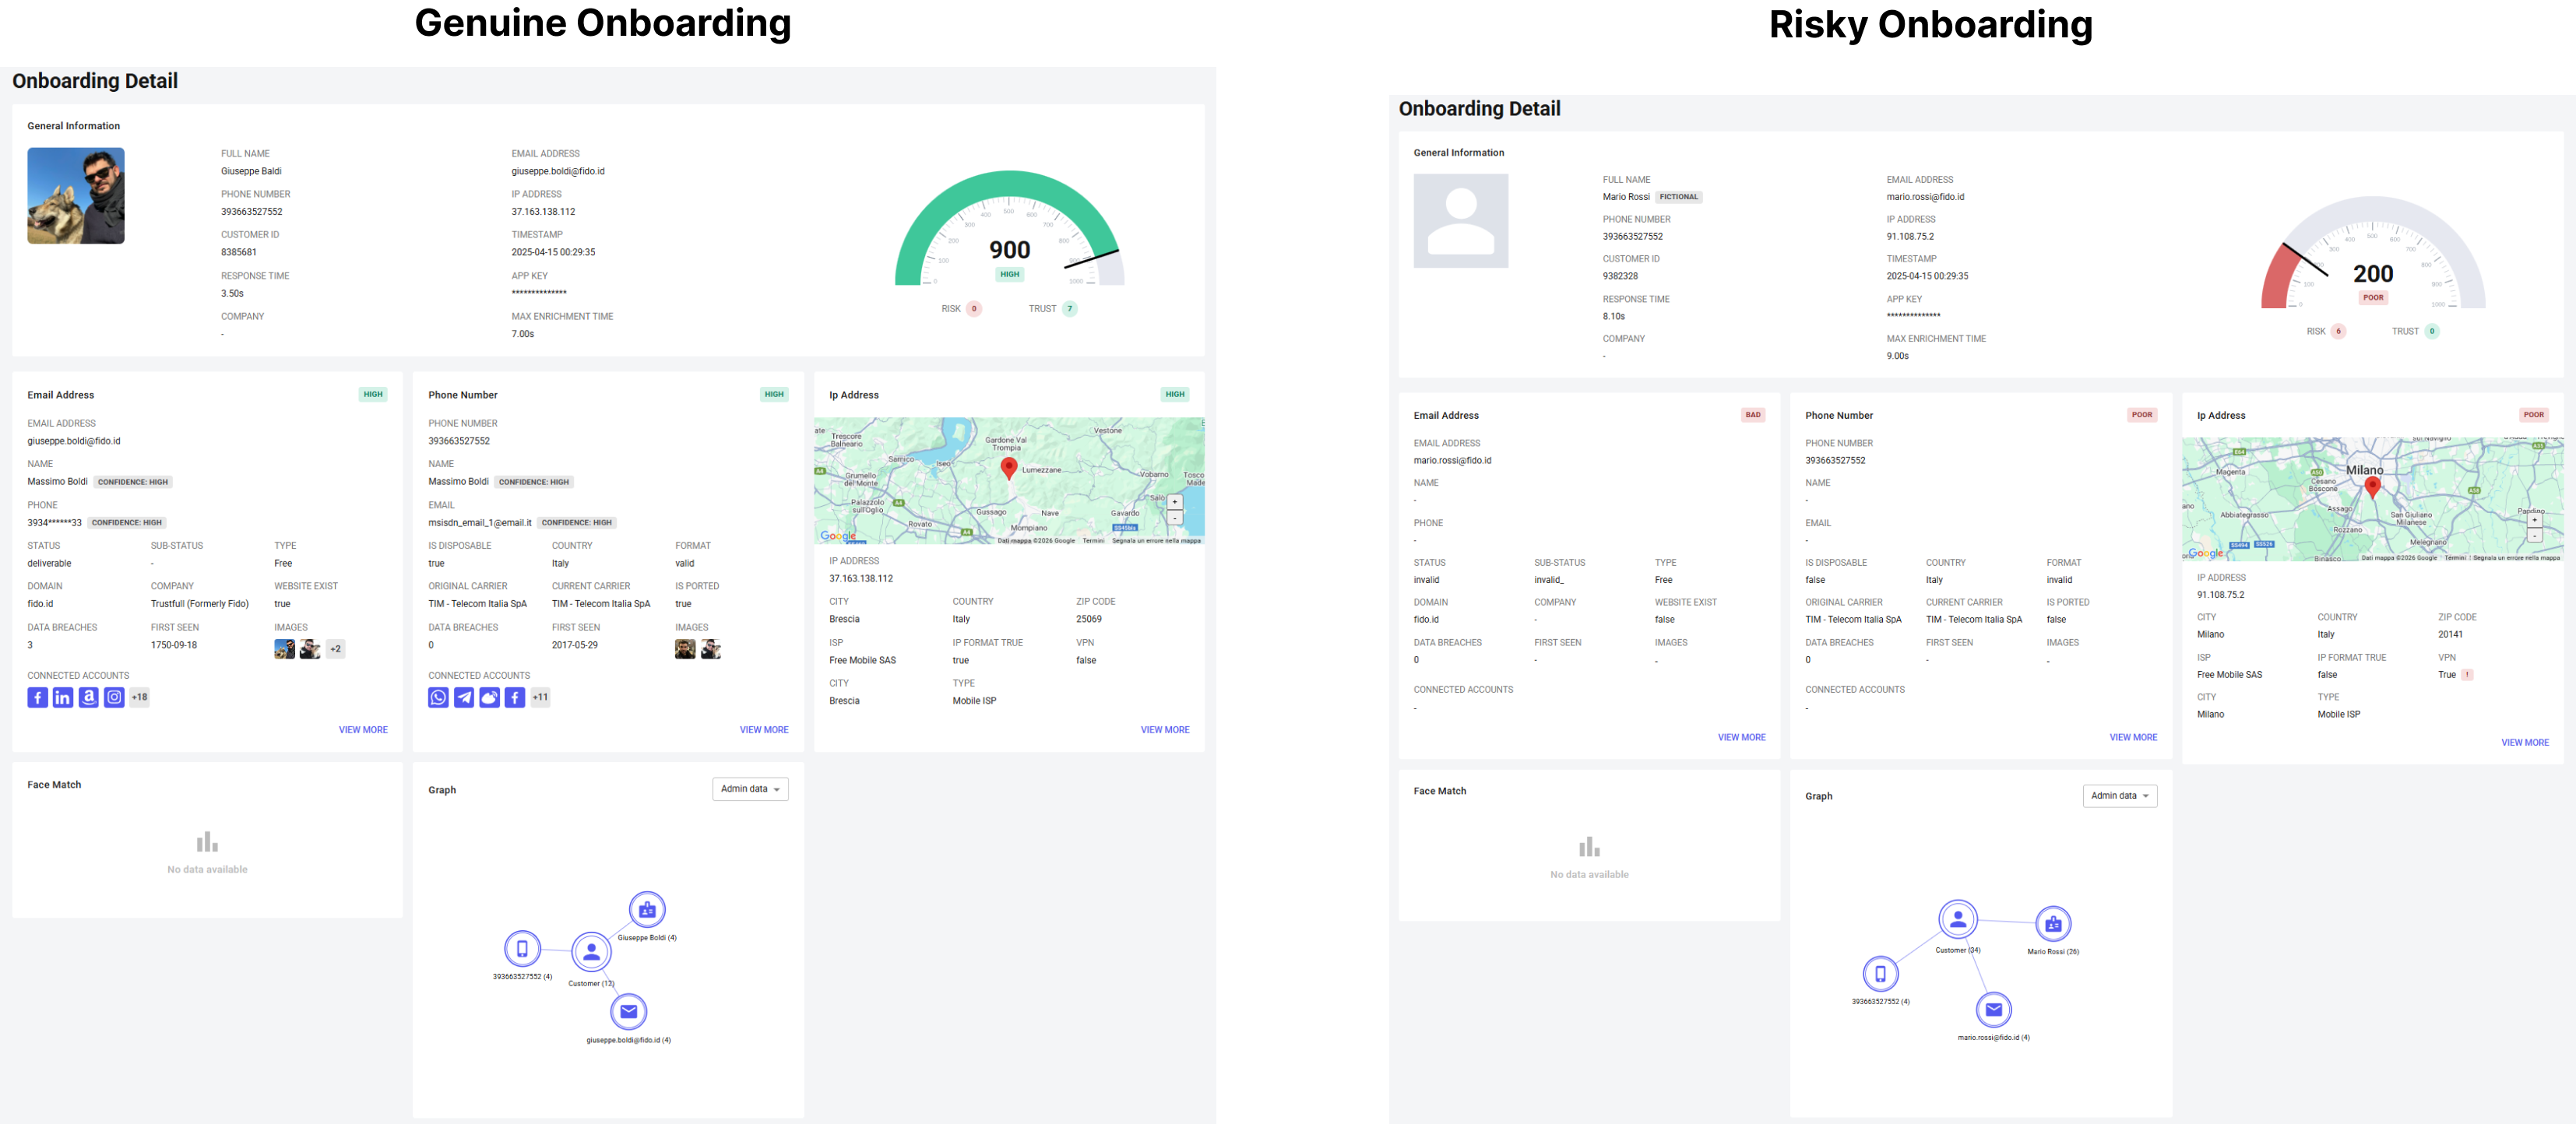
Task: View more of Giuseppe's Email Address card
Action: pos(363,730)
